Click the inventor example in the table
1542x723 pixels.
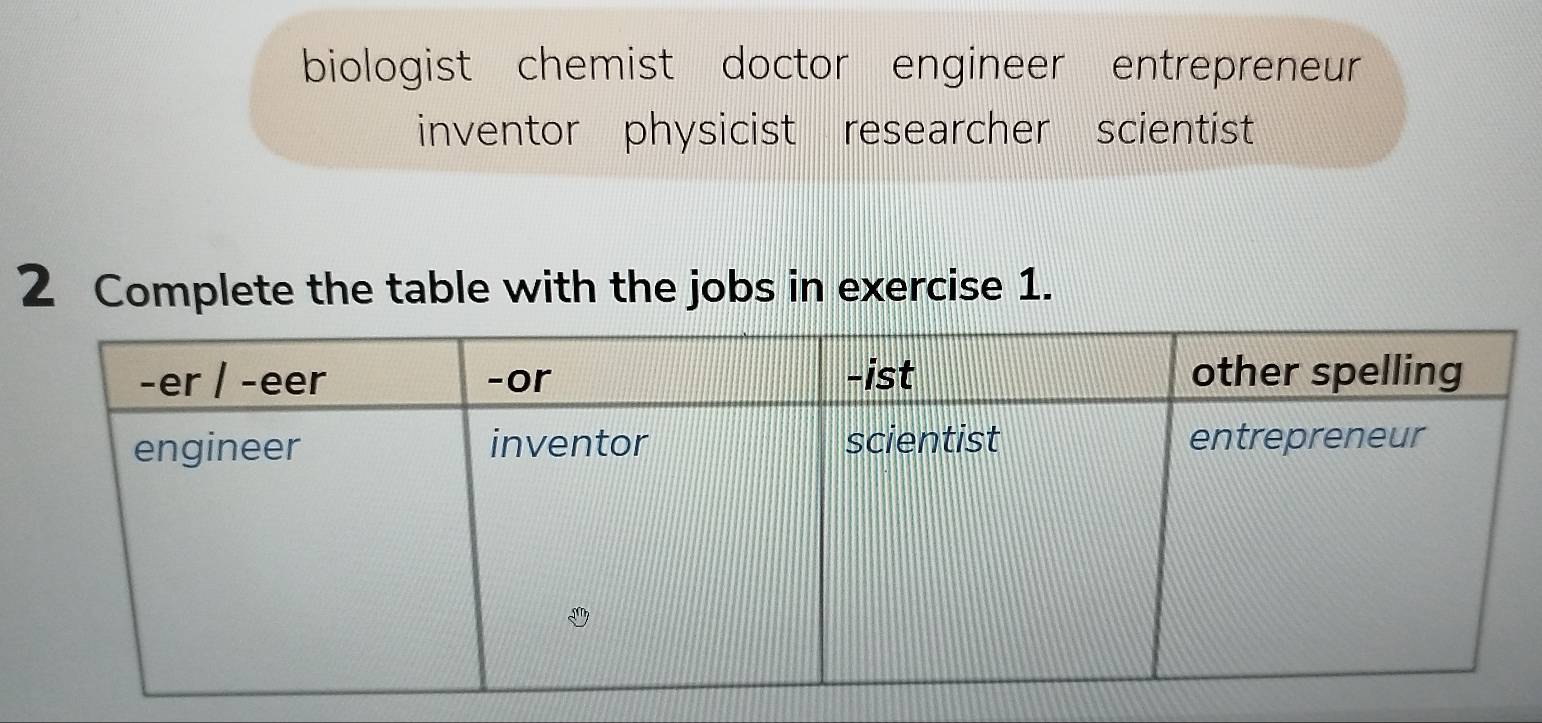click(x=569, y=442)
